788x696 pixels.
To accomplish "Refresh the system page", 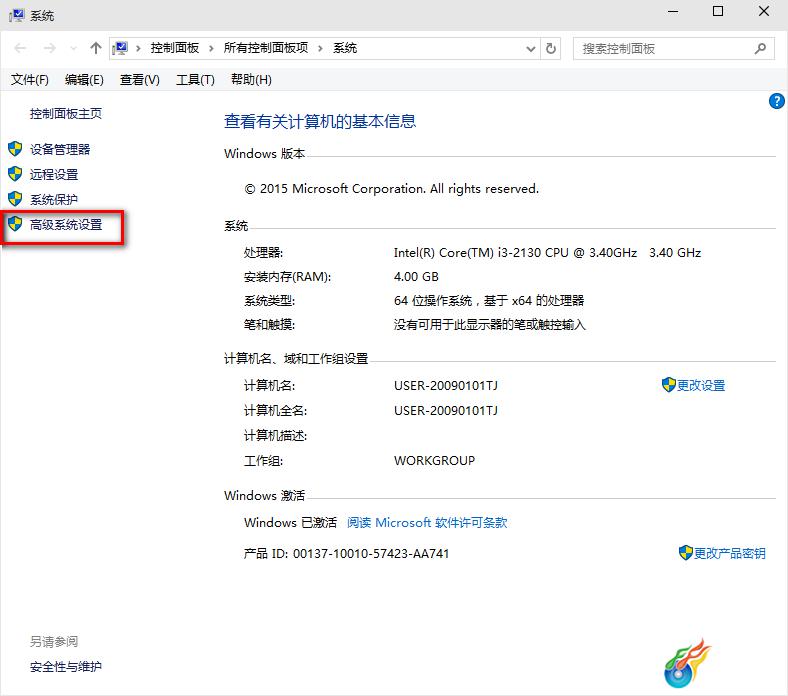I will [551, 48].
